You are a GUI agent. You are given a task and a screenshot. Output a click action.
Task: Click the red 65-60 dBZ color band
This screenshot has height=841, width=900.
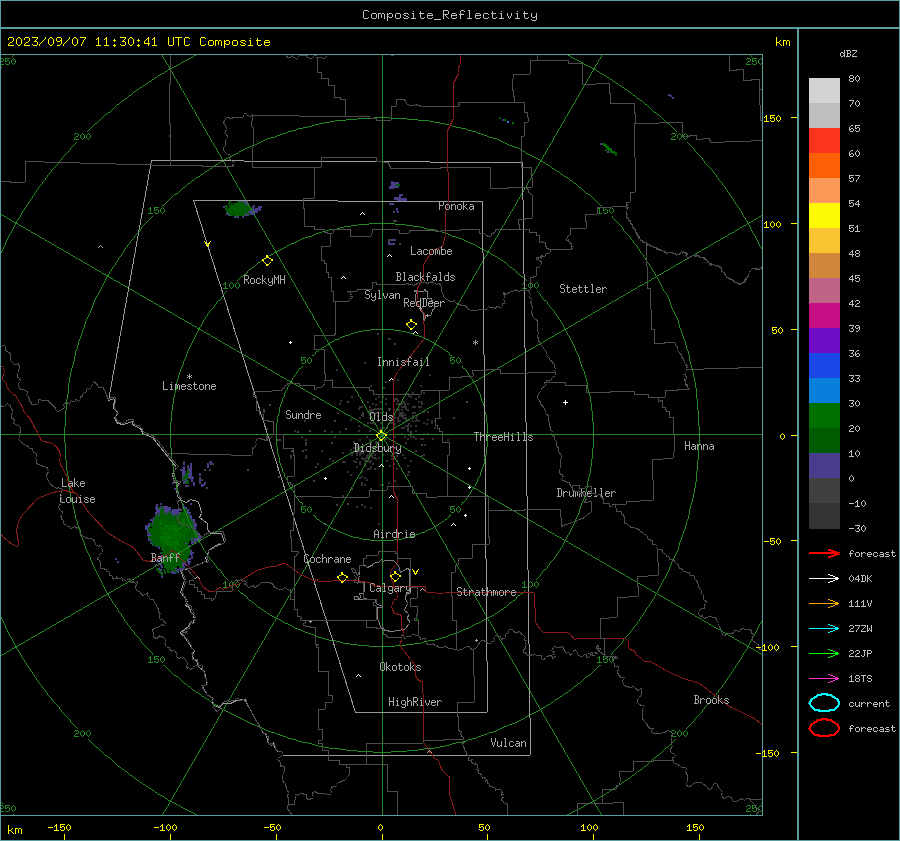point(824,141)
